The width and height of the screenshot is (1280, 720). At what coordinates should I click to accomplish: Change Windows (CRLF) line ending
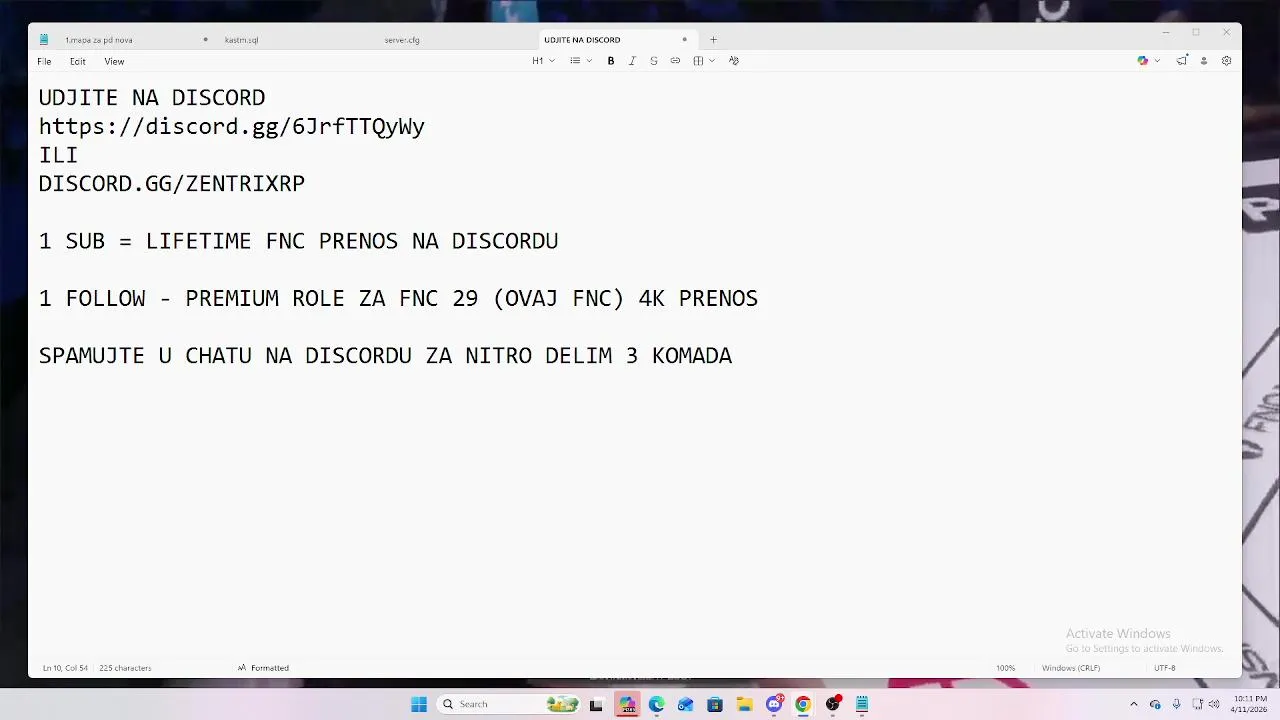(x=1070, y=668)
